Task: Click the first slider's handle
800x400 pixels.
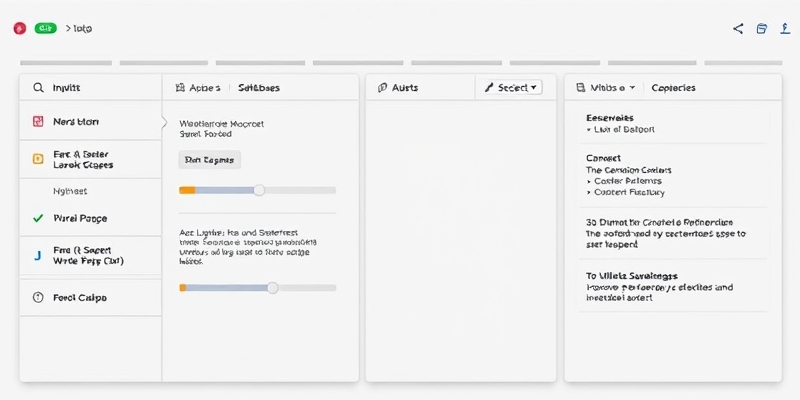Action: 259,189
